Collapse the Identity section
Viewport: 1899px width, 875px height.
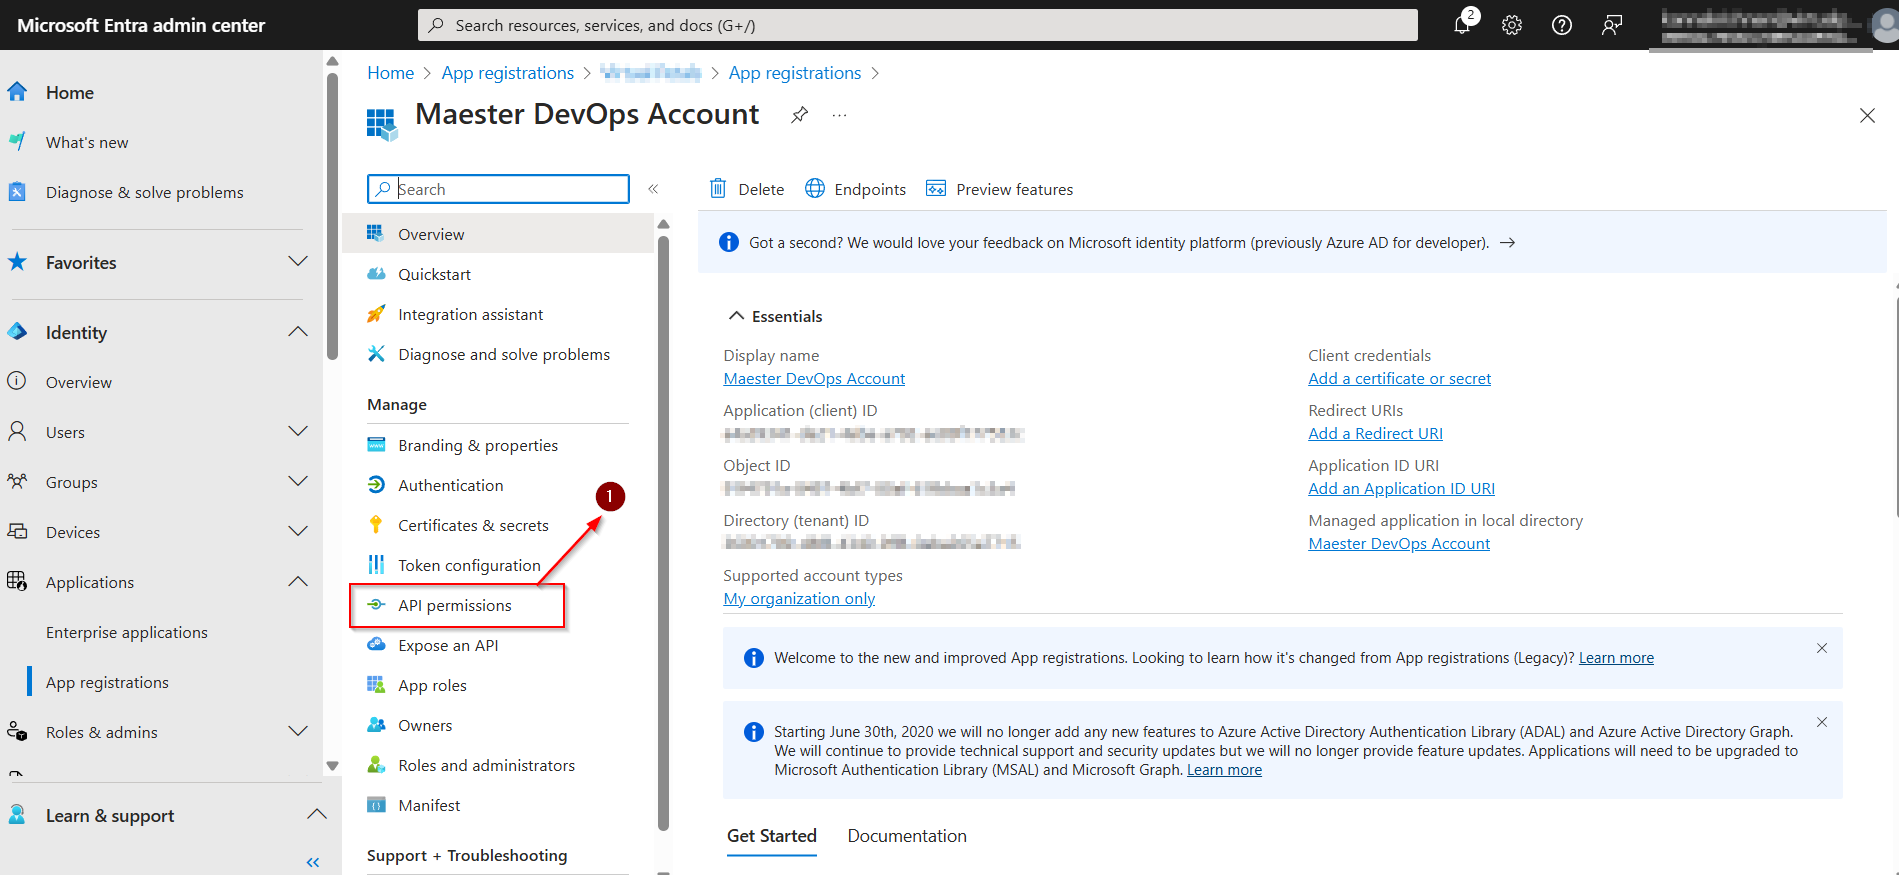[x=298, y=332]
